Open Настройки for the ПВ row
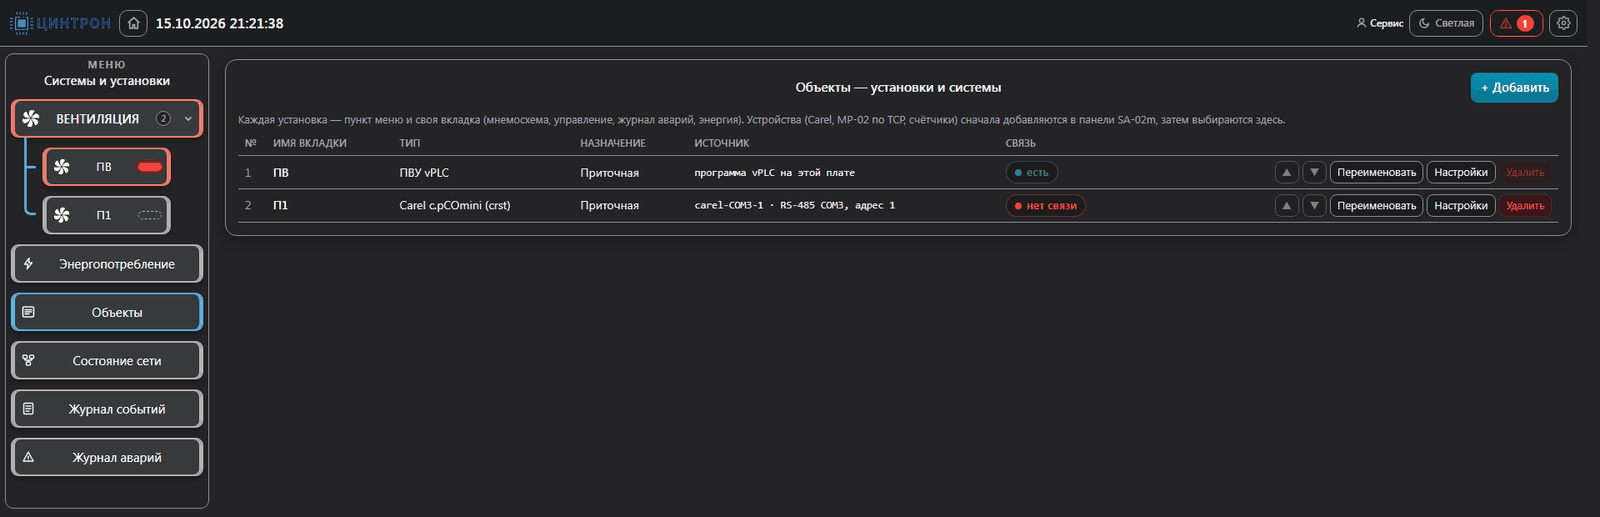This screenshot has width=1600, height=517. pyautogui.click(x=1460, y=172)
